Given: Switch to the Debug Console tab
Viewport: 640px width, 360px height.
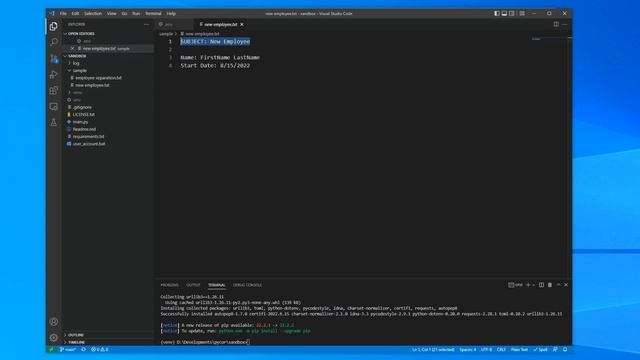Looking at the screenshot, I should pyautogui.click(x=247, y=285).
